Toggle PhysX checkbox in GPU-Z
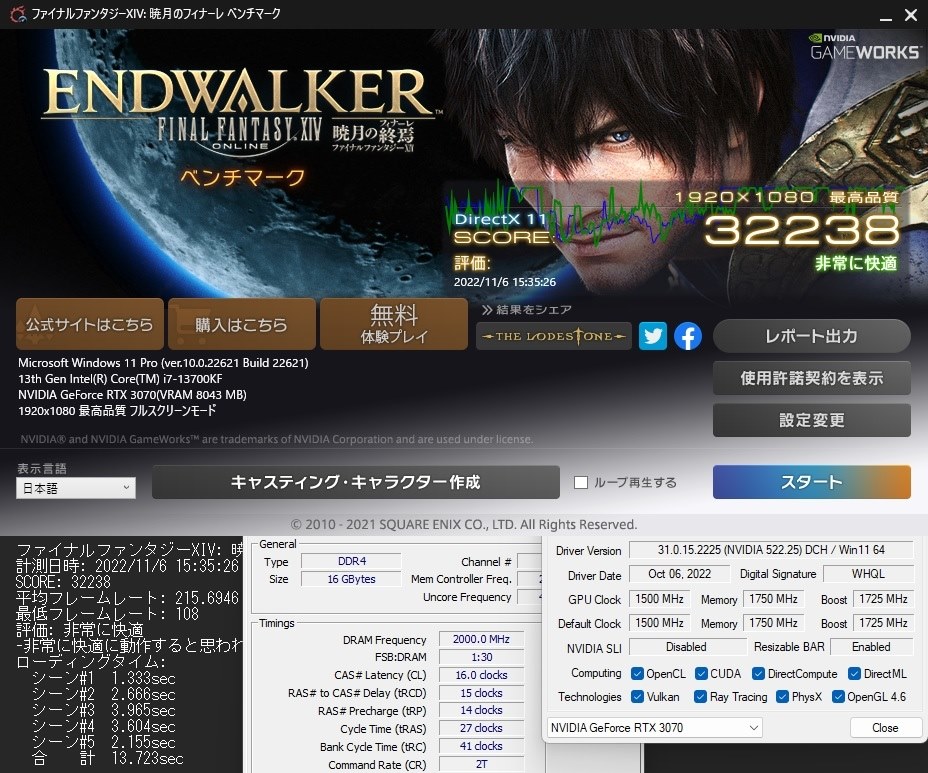 (782, 697)
